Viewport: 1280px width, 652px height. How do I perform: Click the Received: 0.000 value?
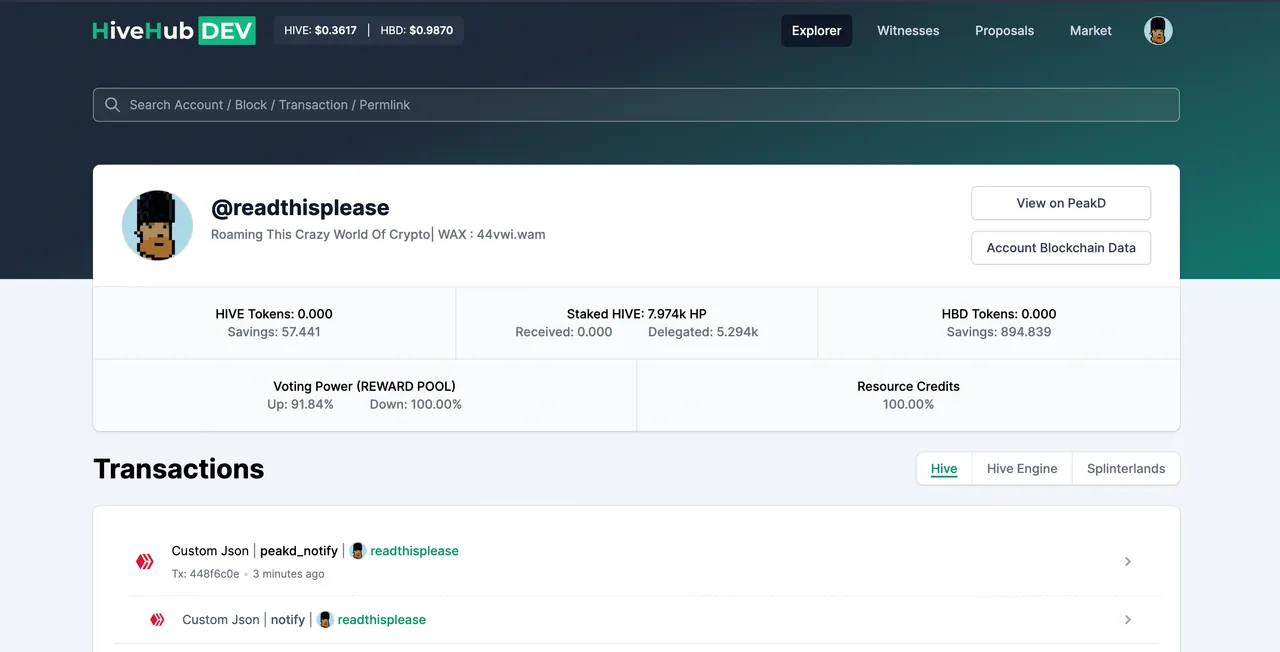pos(564,332)
